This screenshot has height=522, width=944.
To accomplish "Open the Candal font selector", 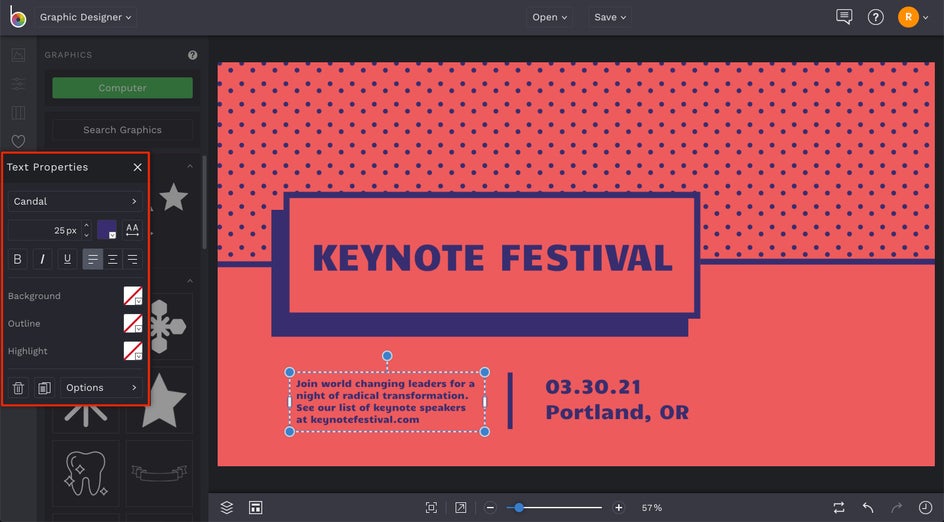I will tap(75, 201).
